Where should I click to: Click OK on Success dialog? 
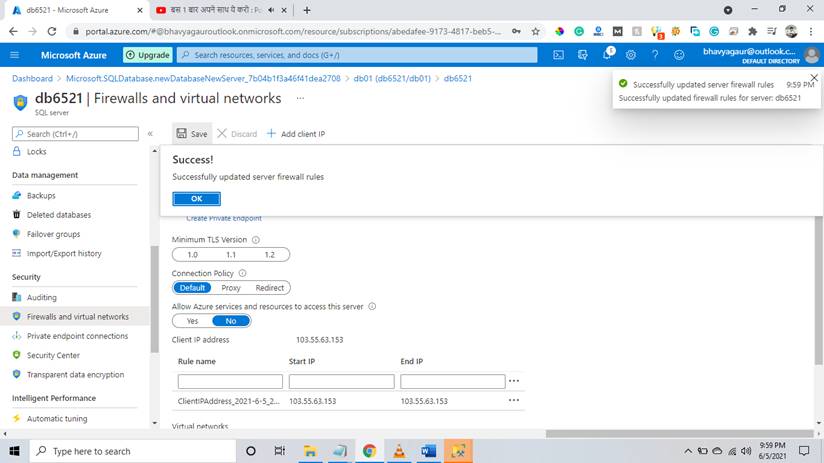[197, 199]
